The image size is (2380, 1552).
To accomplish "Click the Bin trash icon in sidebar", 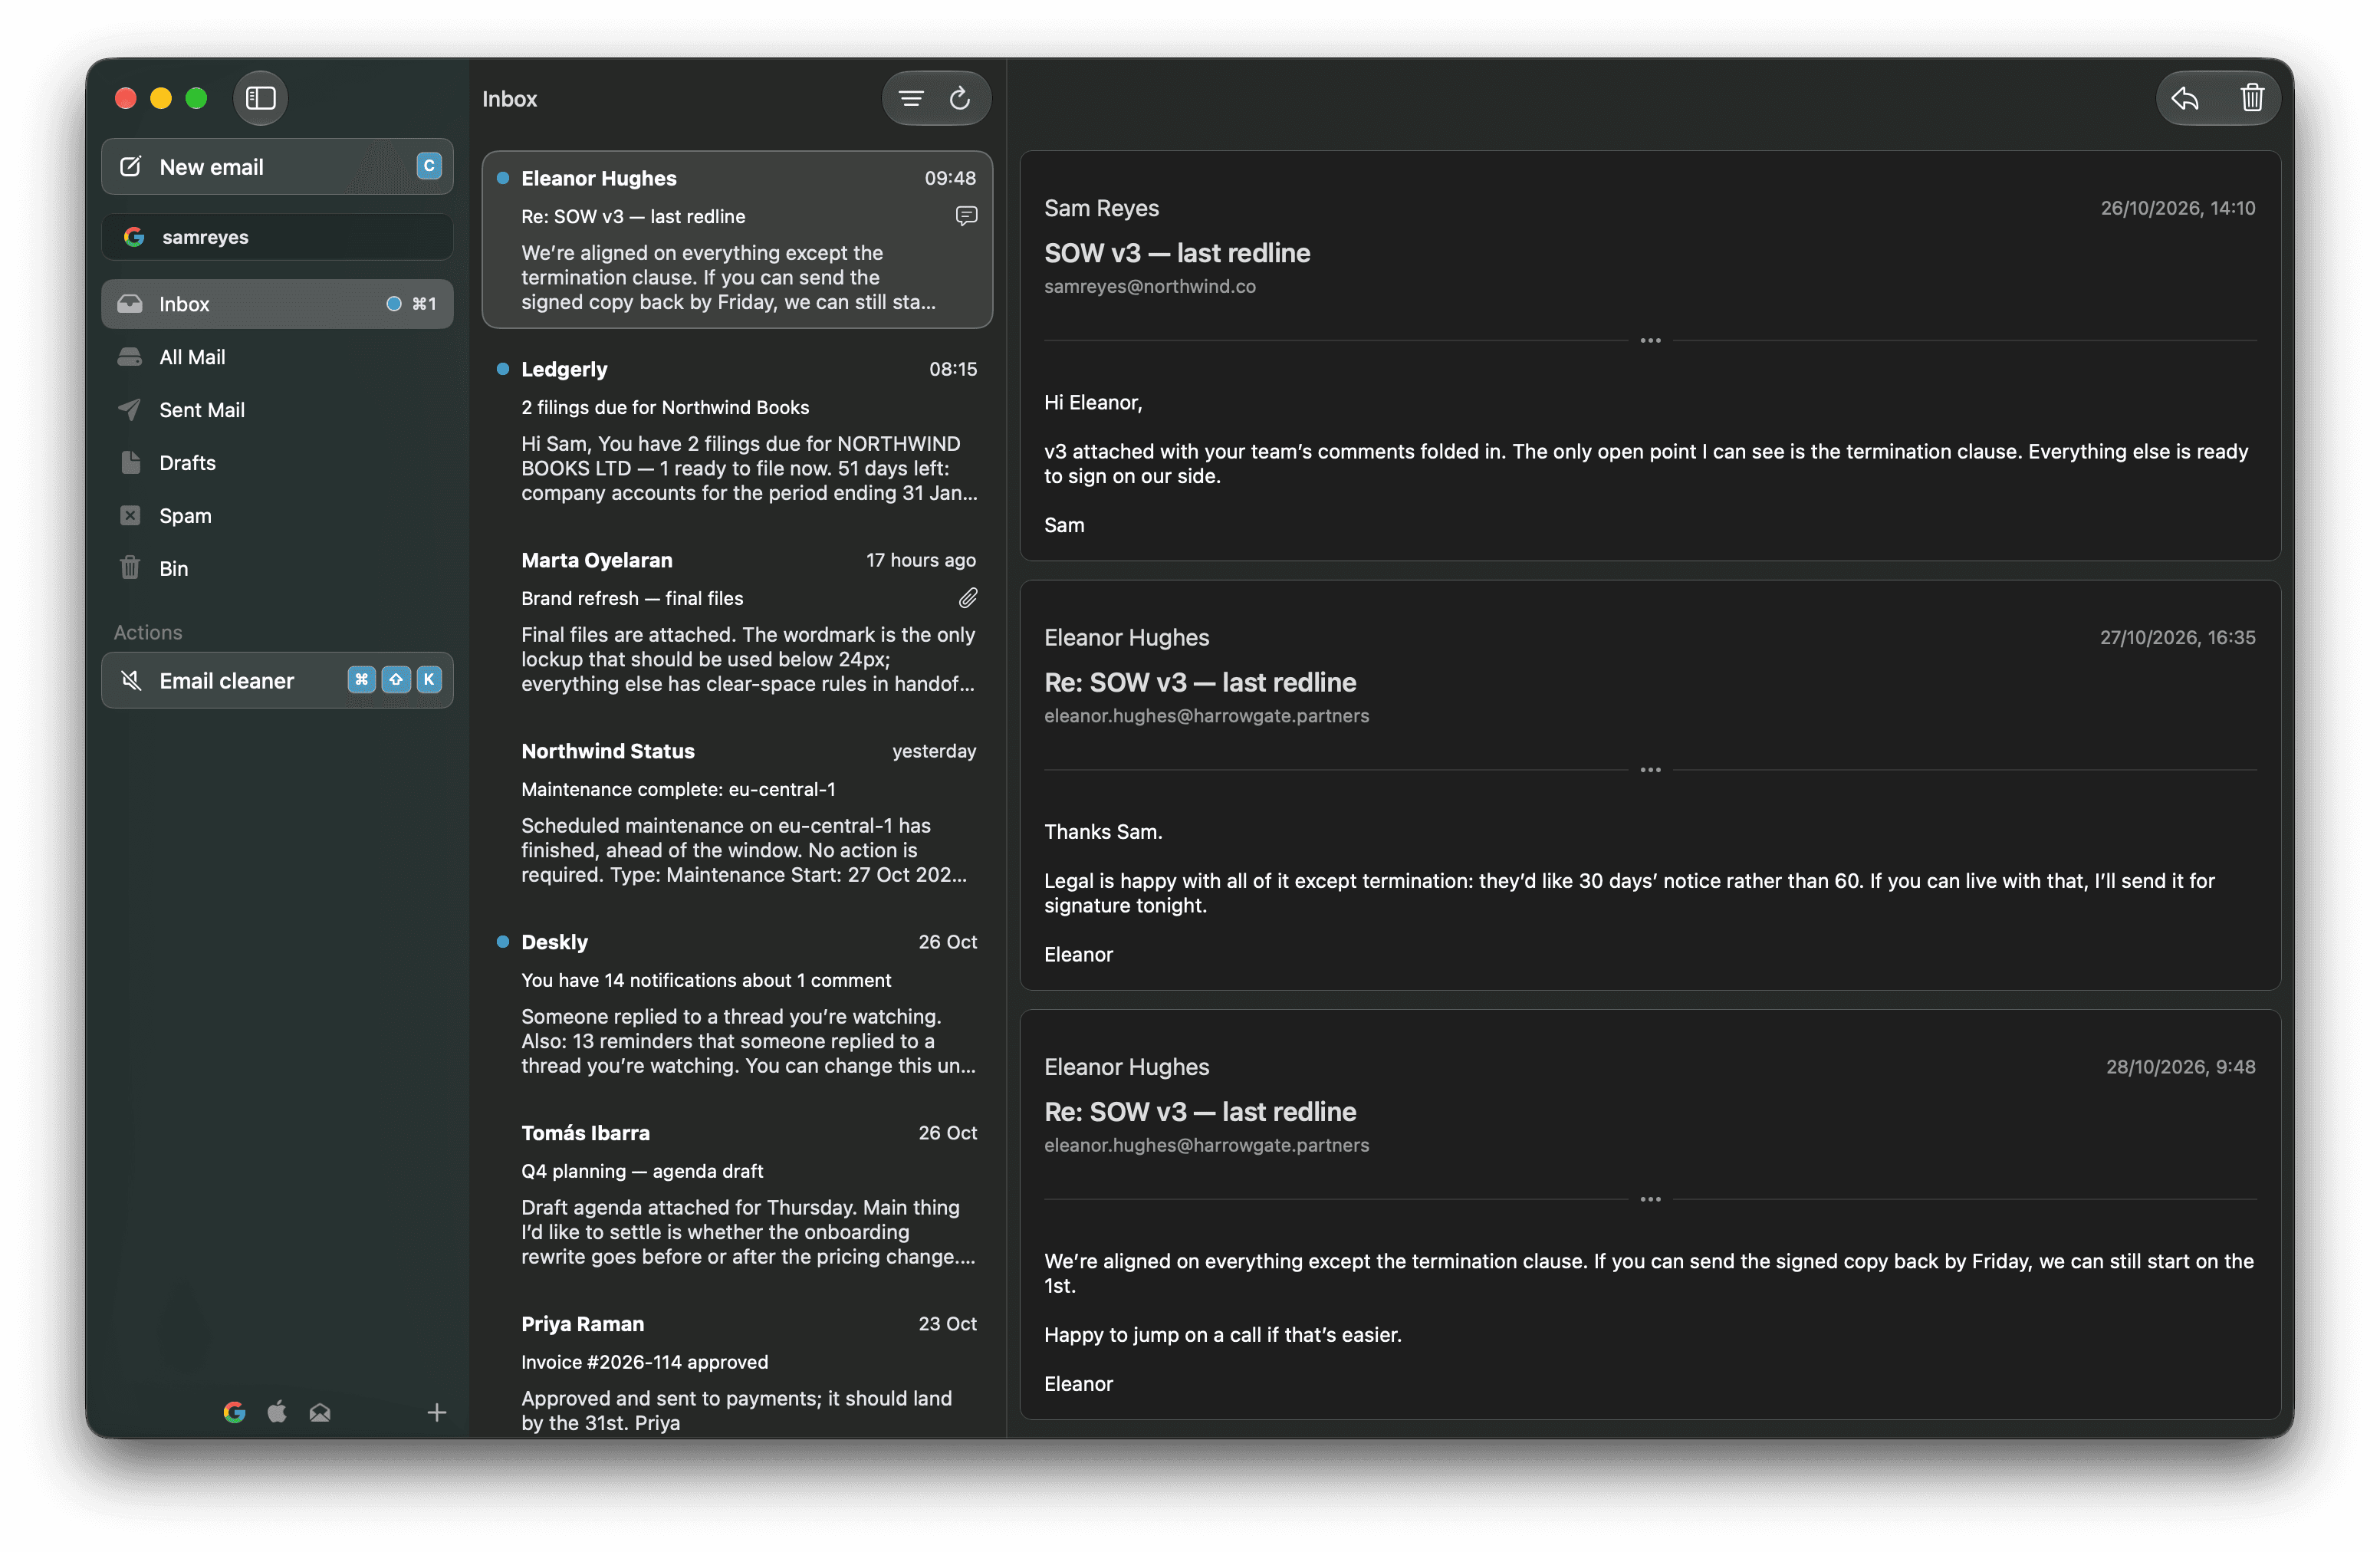I will (x=130, y=568).
